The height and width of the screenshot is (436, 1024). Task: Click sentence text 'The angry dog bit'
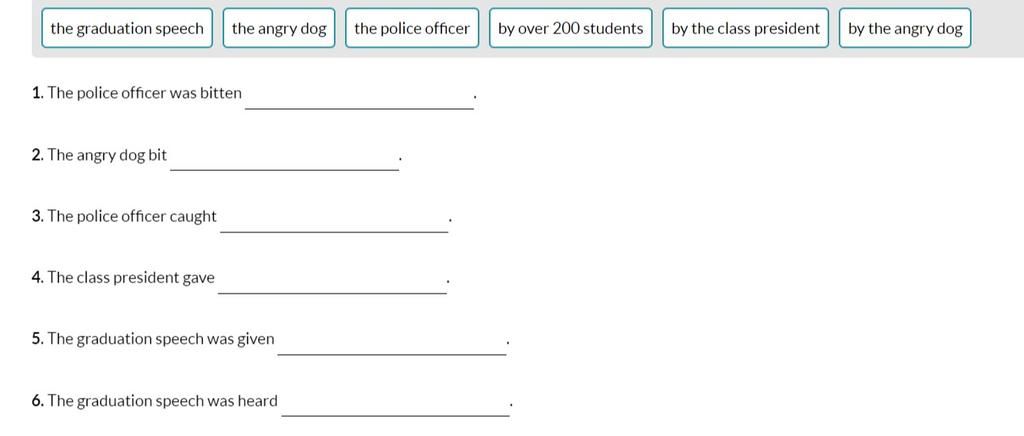pyautogui.click(x=107, y=155)
